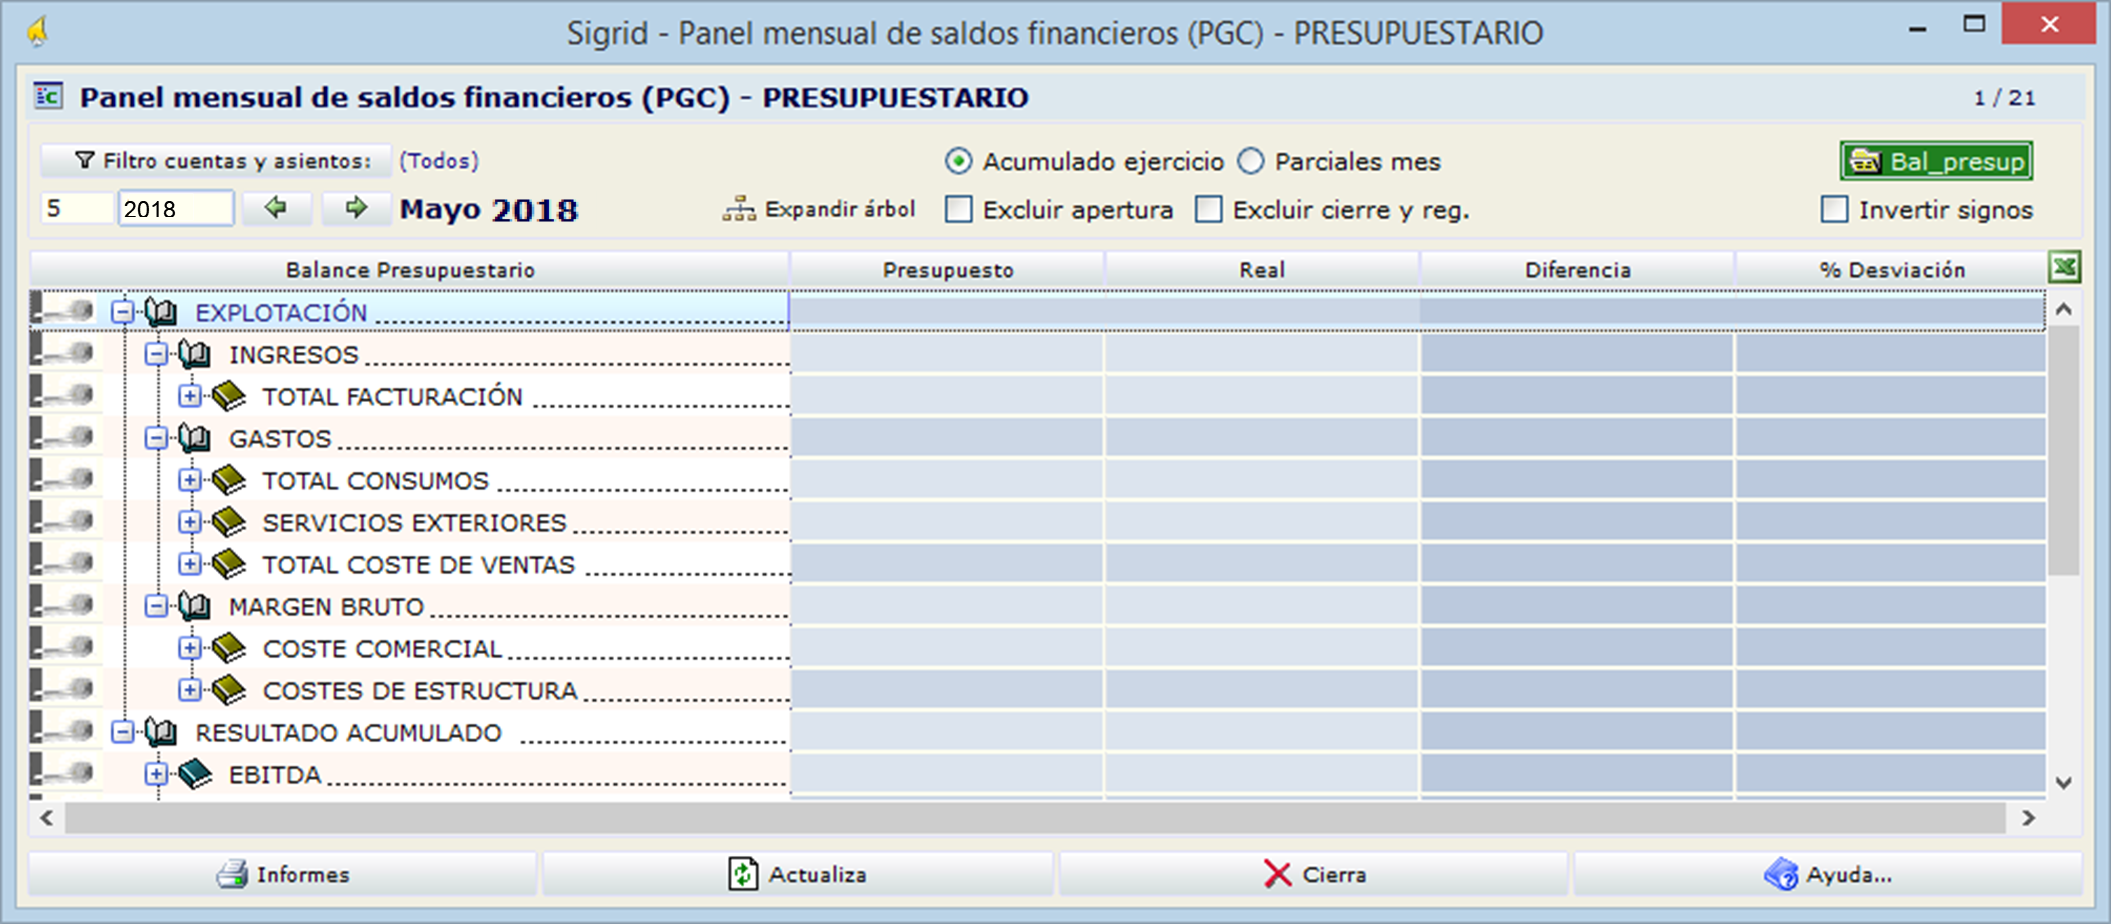Click the Bal_presup green button

click(x=1936, y=161)
